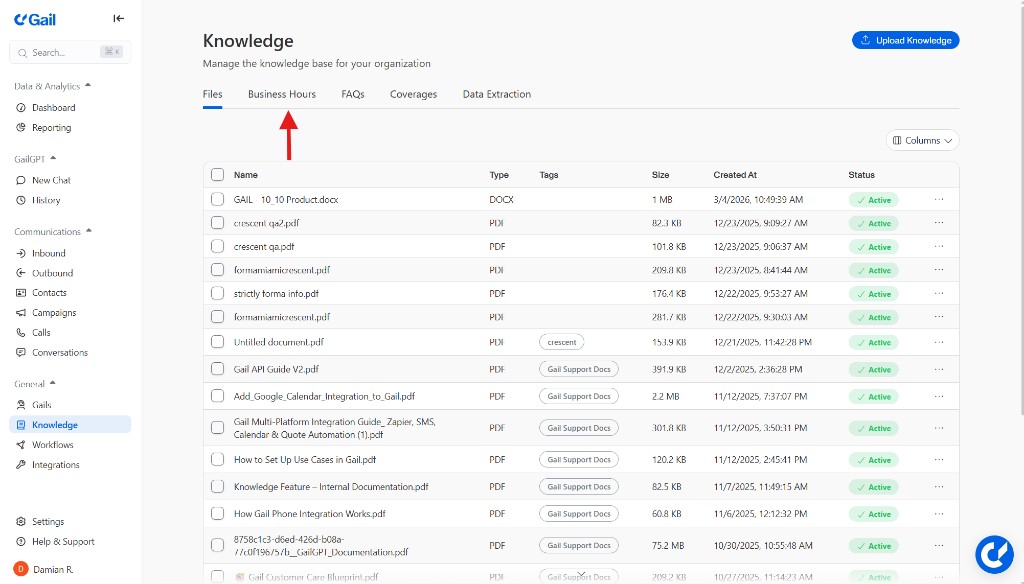1024x584 pixels.
Task: Open Integrations page
Action: [x=55, y=465]
